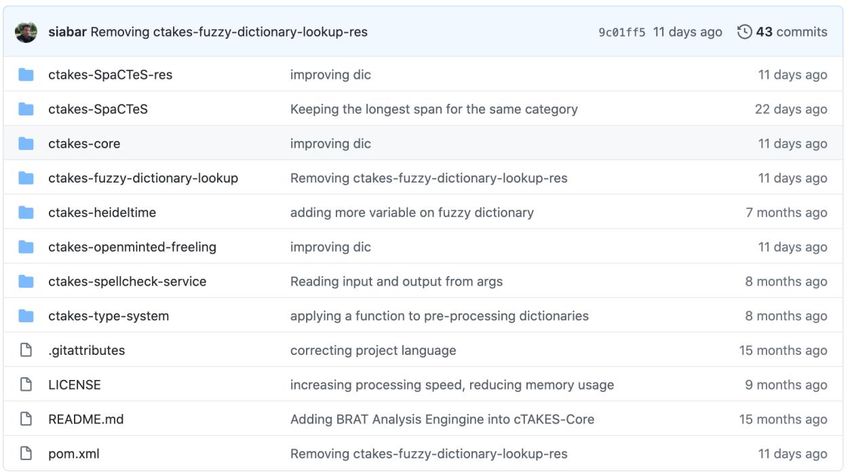
Task: Open the ctakes-spellcheck-service folder
Action: click(127, 281)
